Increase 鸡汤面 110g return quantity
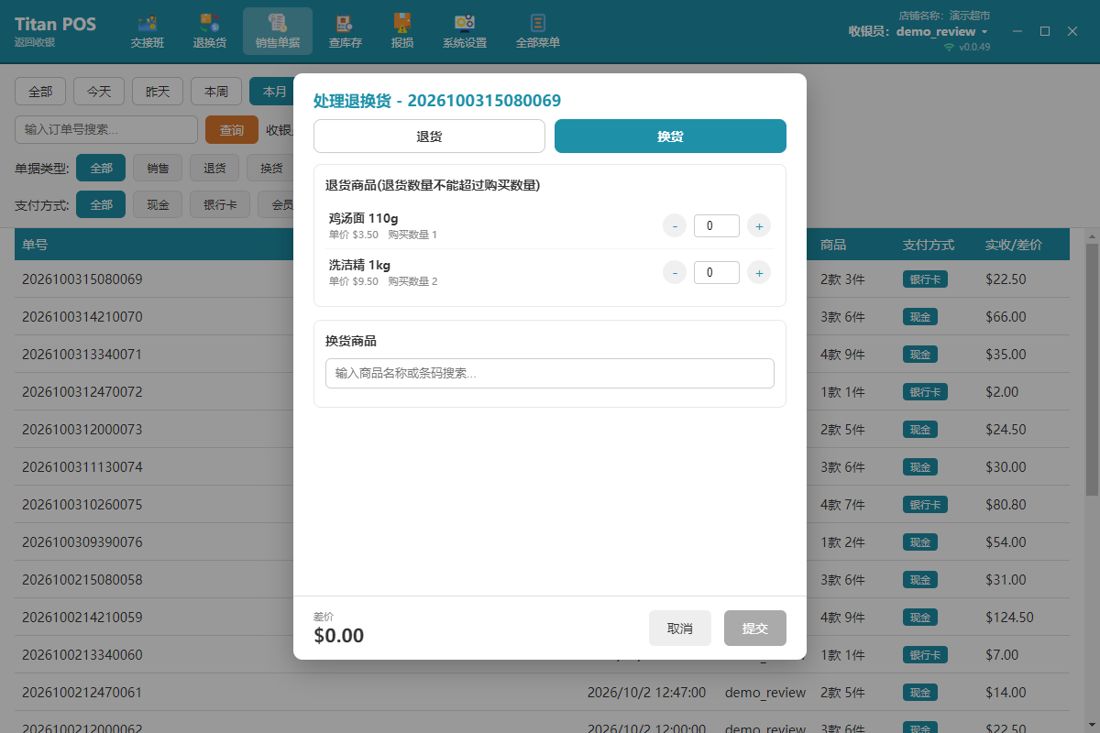The image size is (1100, 733). click(759, 226)
